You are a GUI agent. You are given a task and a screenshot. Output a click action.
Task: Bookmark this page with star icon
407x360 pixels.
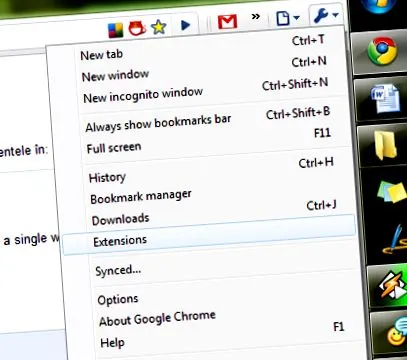pyautogui.click(x=159, y=27)
